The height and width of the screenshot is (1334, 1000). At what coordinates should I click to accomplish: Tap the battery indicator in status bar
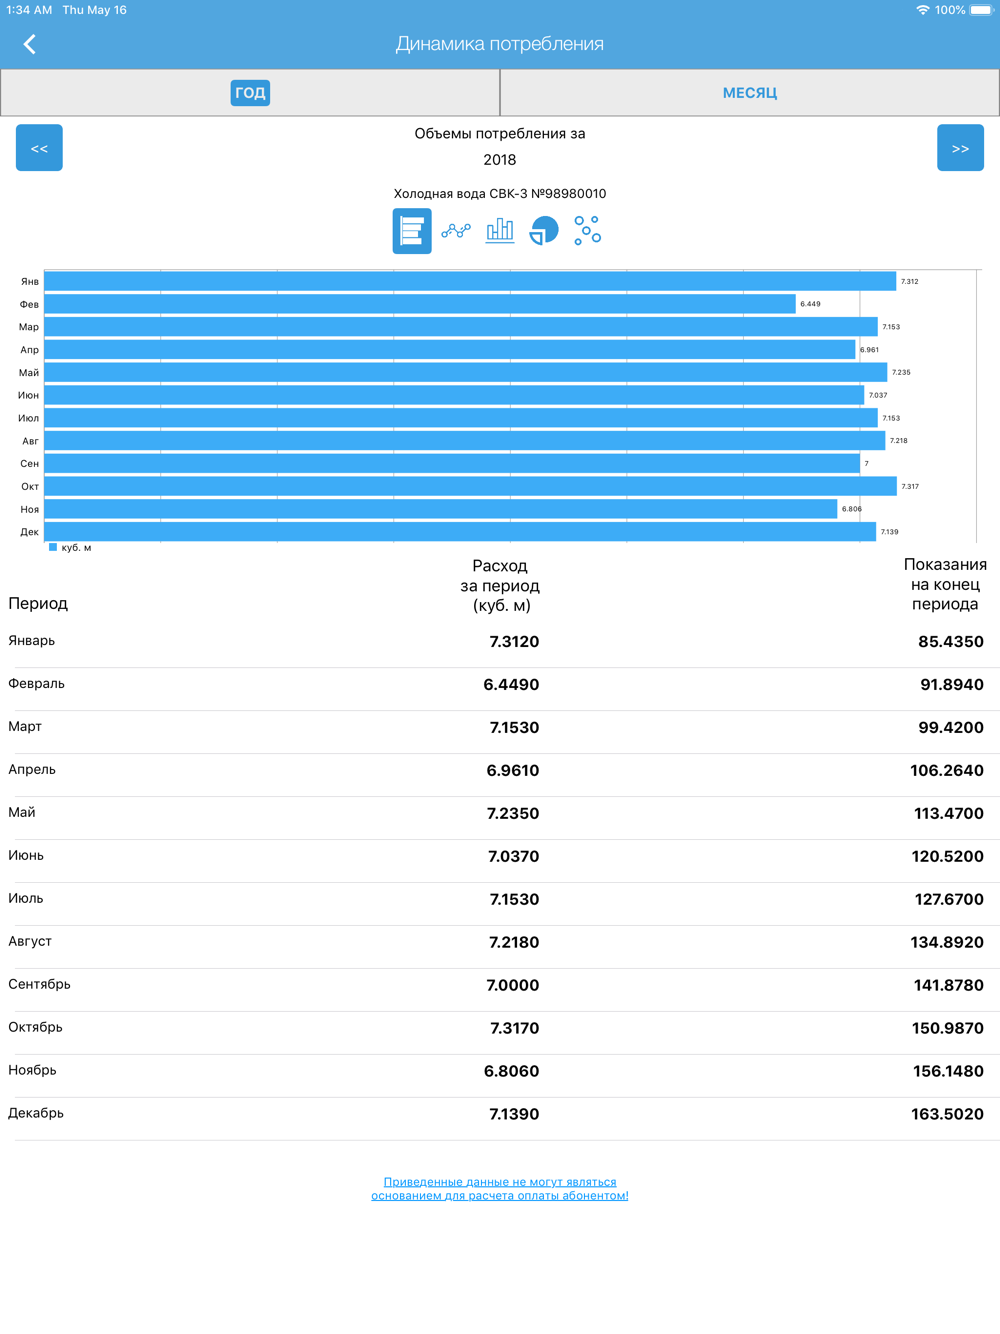[981, 10]
